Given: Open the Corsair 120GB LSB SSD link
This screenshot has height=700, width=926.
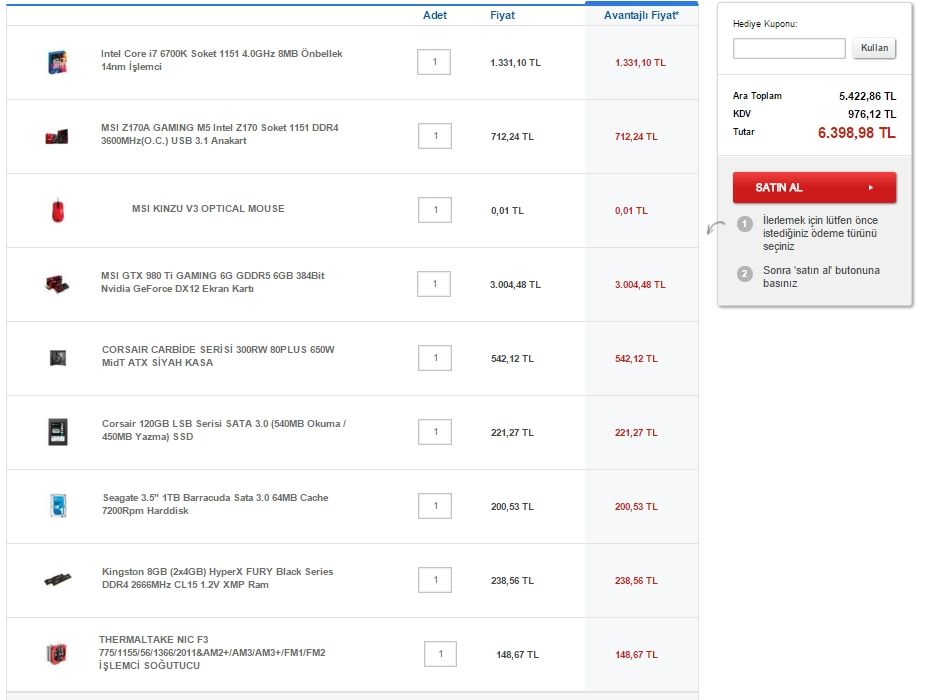Looking at the screenshot, I should [x=224, y=430].
